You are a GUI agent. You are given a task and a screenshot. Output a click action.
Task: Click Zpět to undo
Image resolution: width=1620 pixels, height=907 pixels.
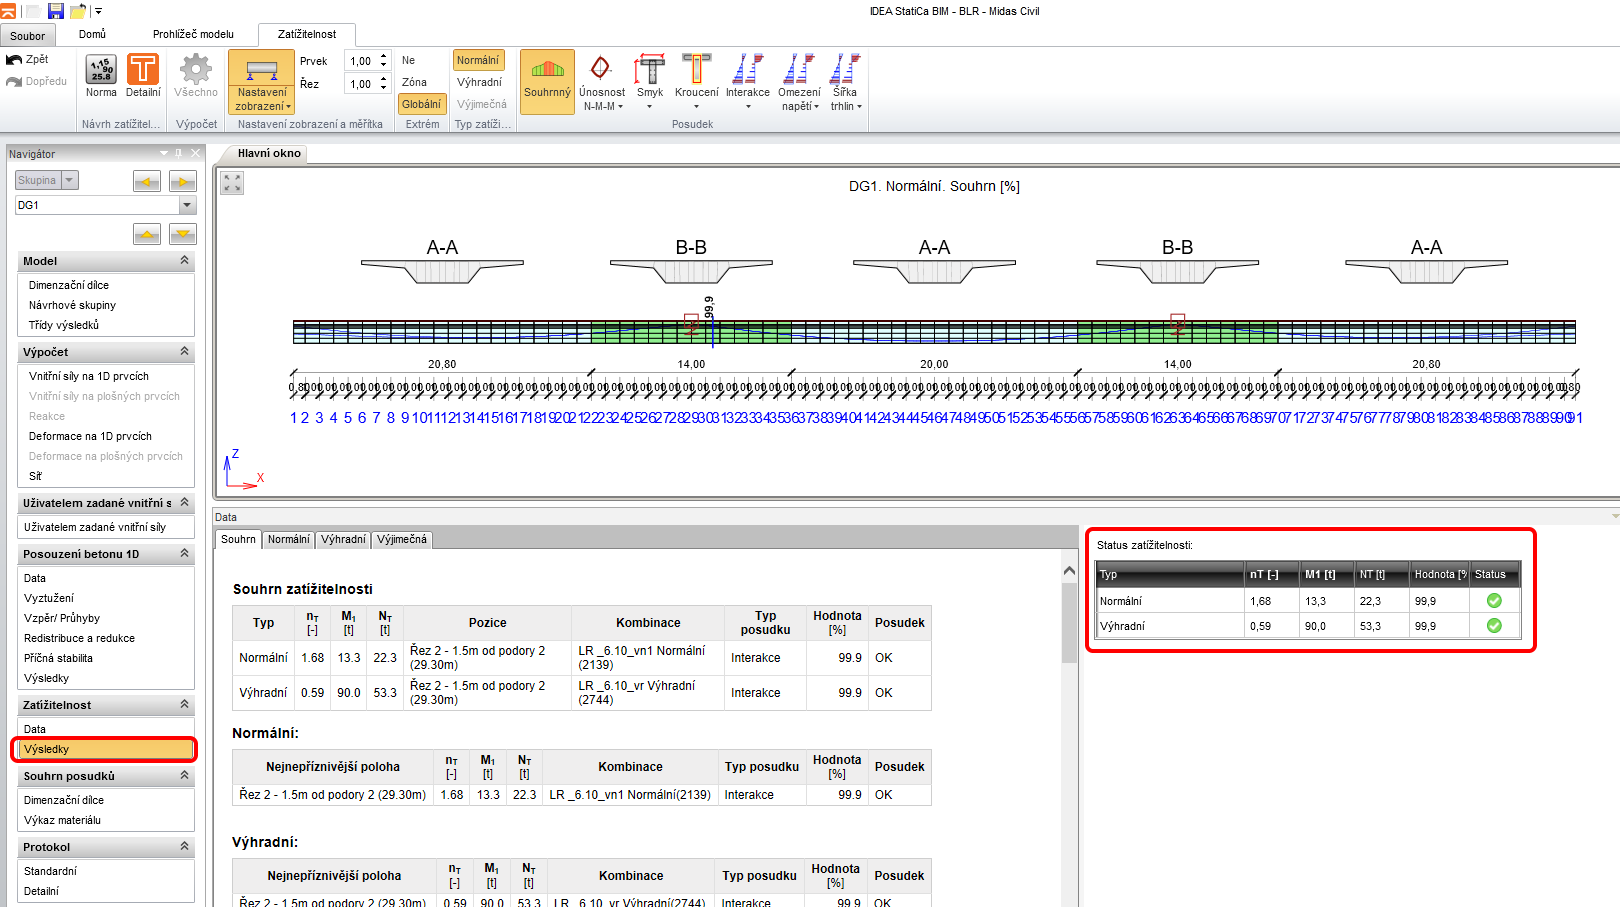28,60
